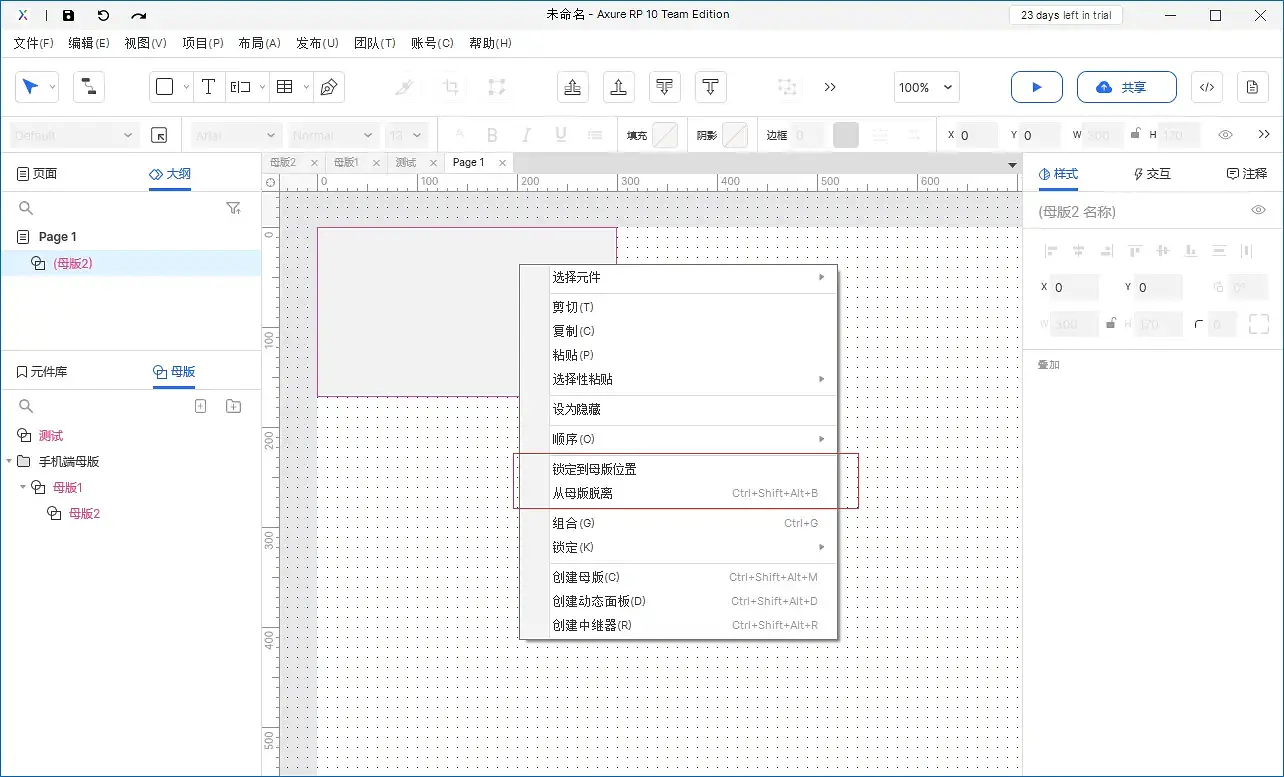Select the Rectangle shape tool
The width and height of the screenshot is (1284, 777).
(167, 87)
